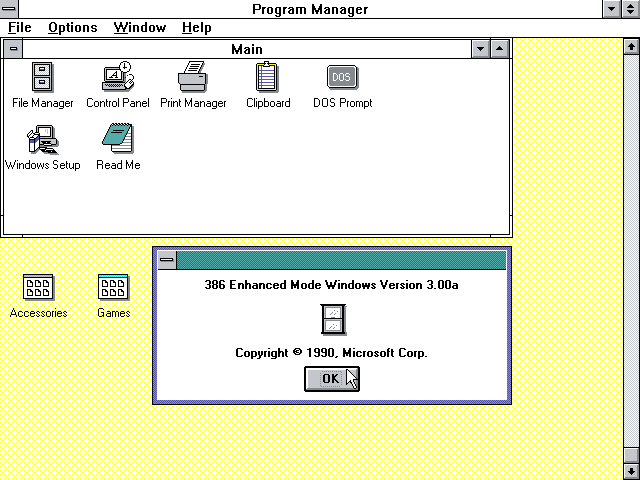Click the 'Clipboard' label text

[268, 103]
